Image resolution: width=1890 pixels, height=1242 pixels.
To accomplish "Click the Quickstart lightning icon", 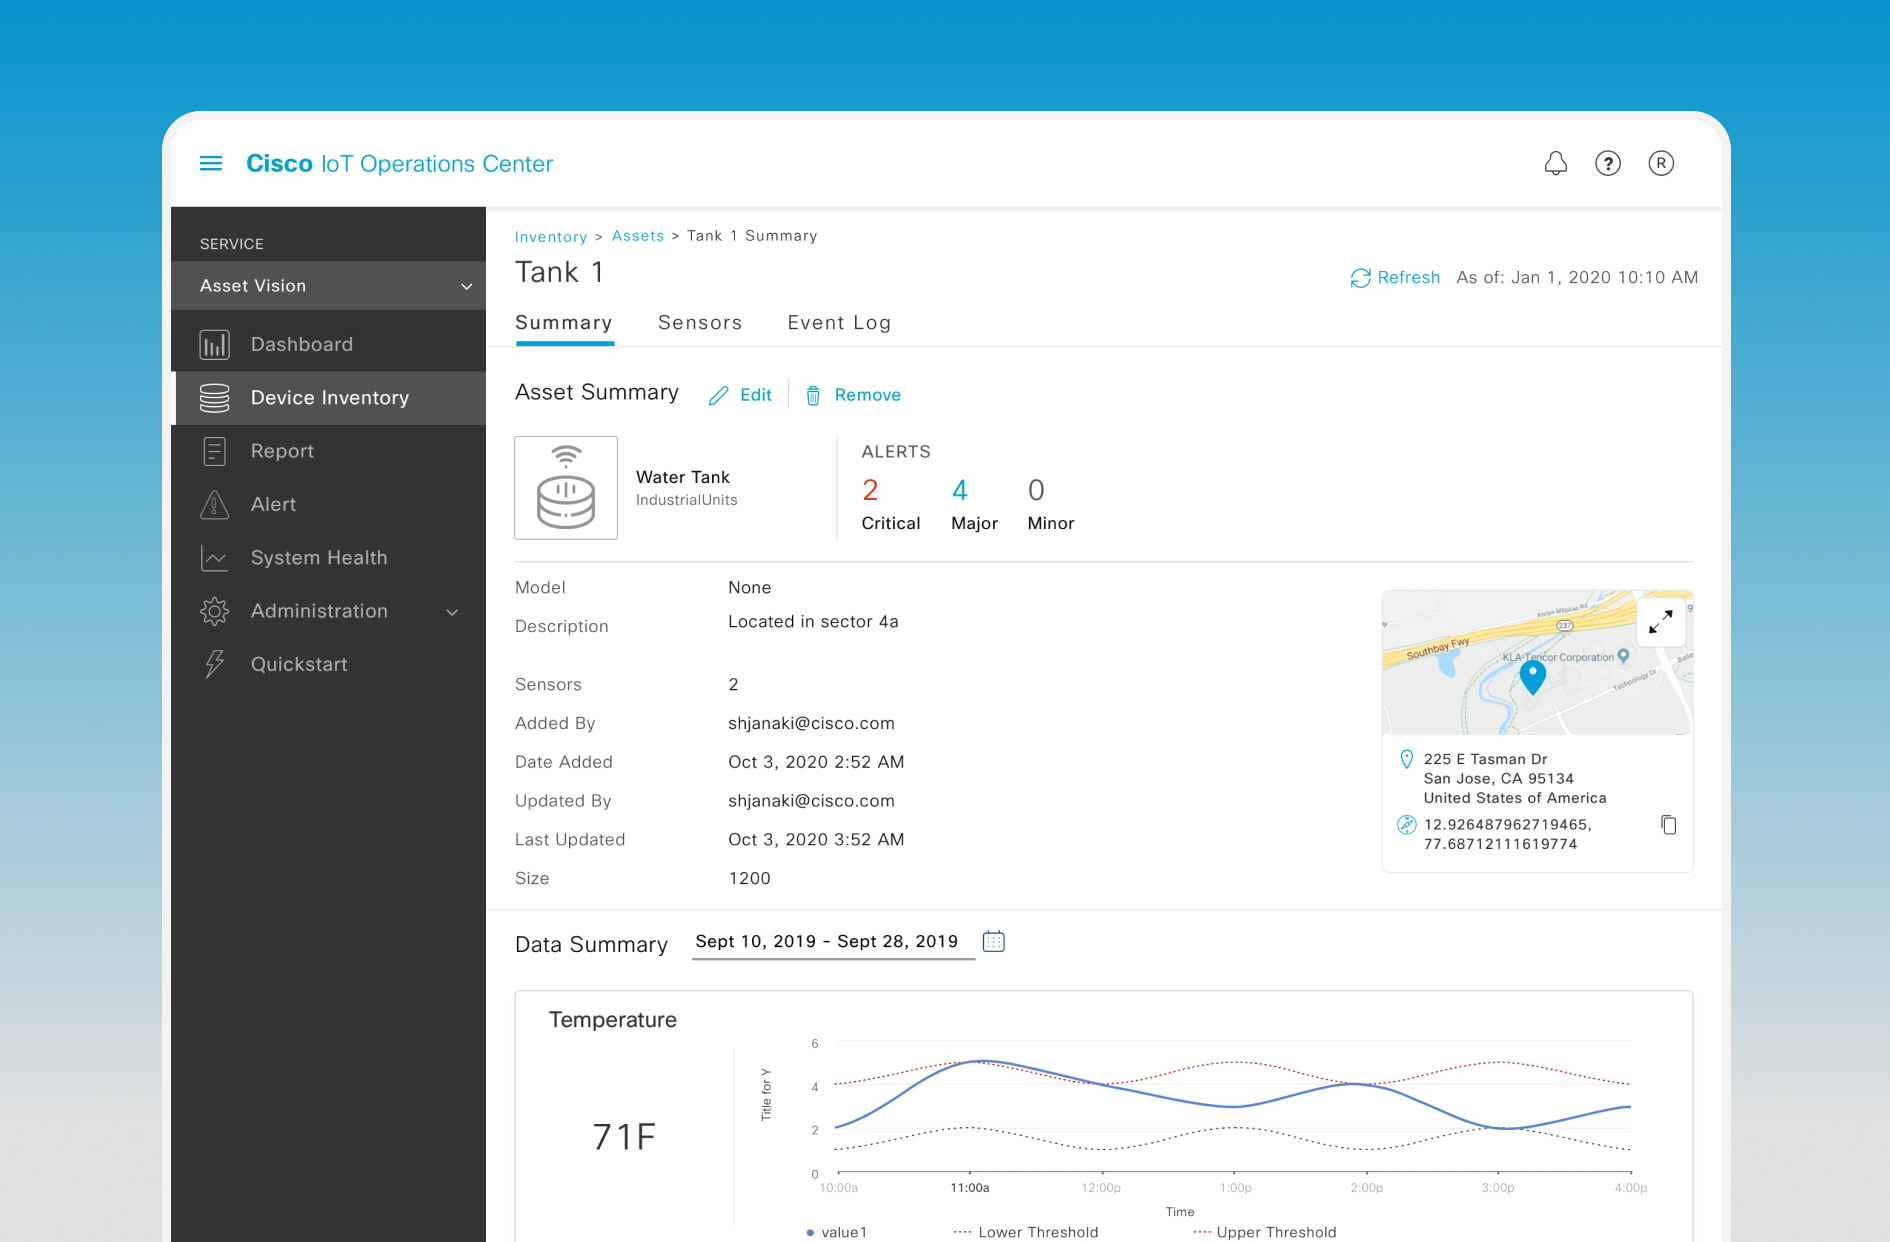I will (x=215, y=664).
